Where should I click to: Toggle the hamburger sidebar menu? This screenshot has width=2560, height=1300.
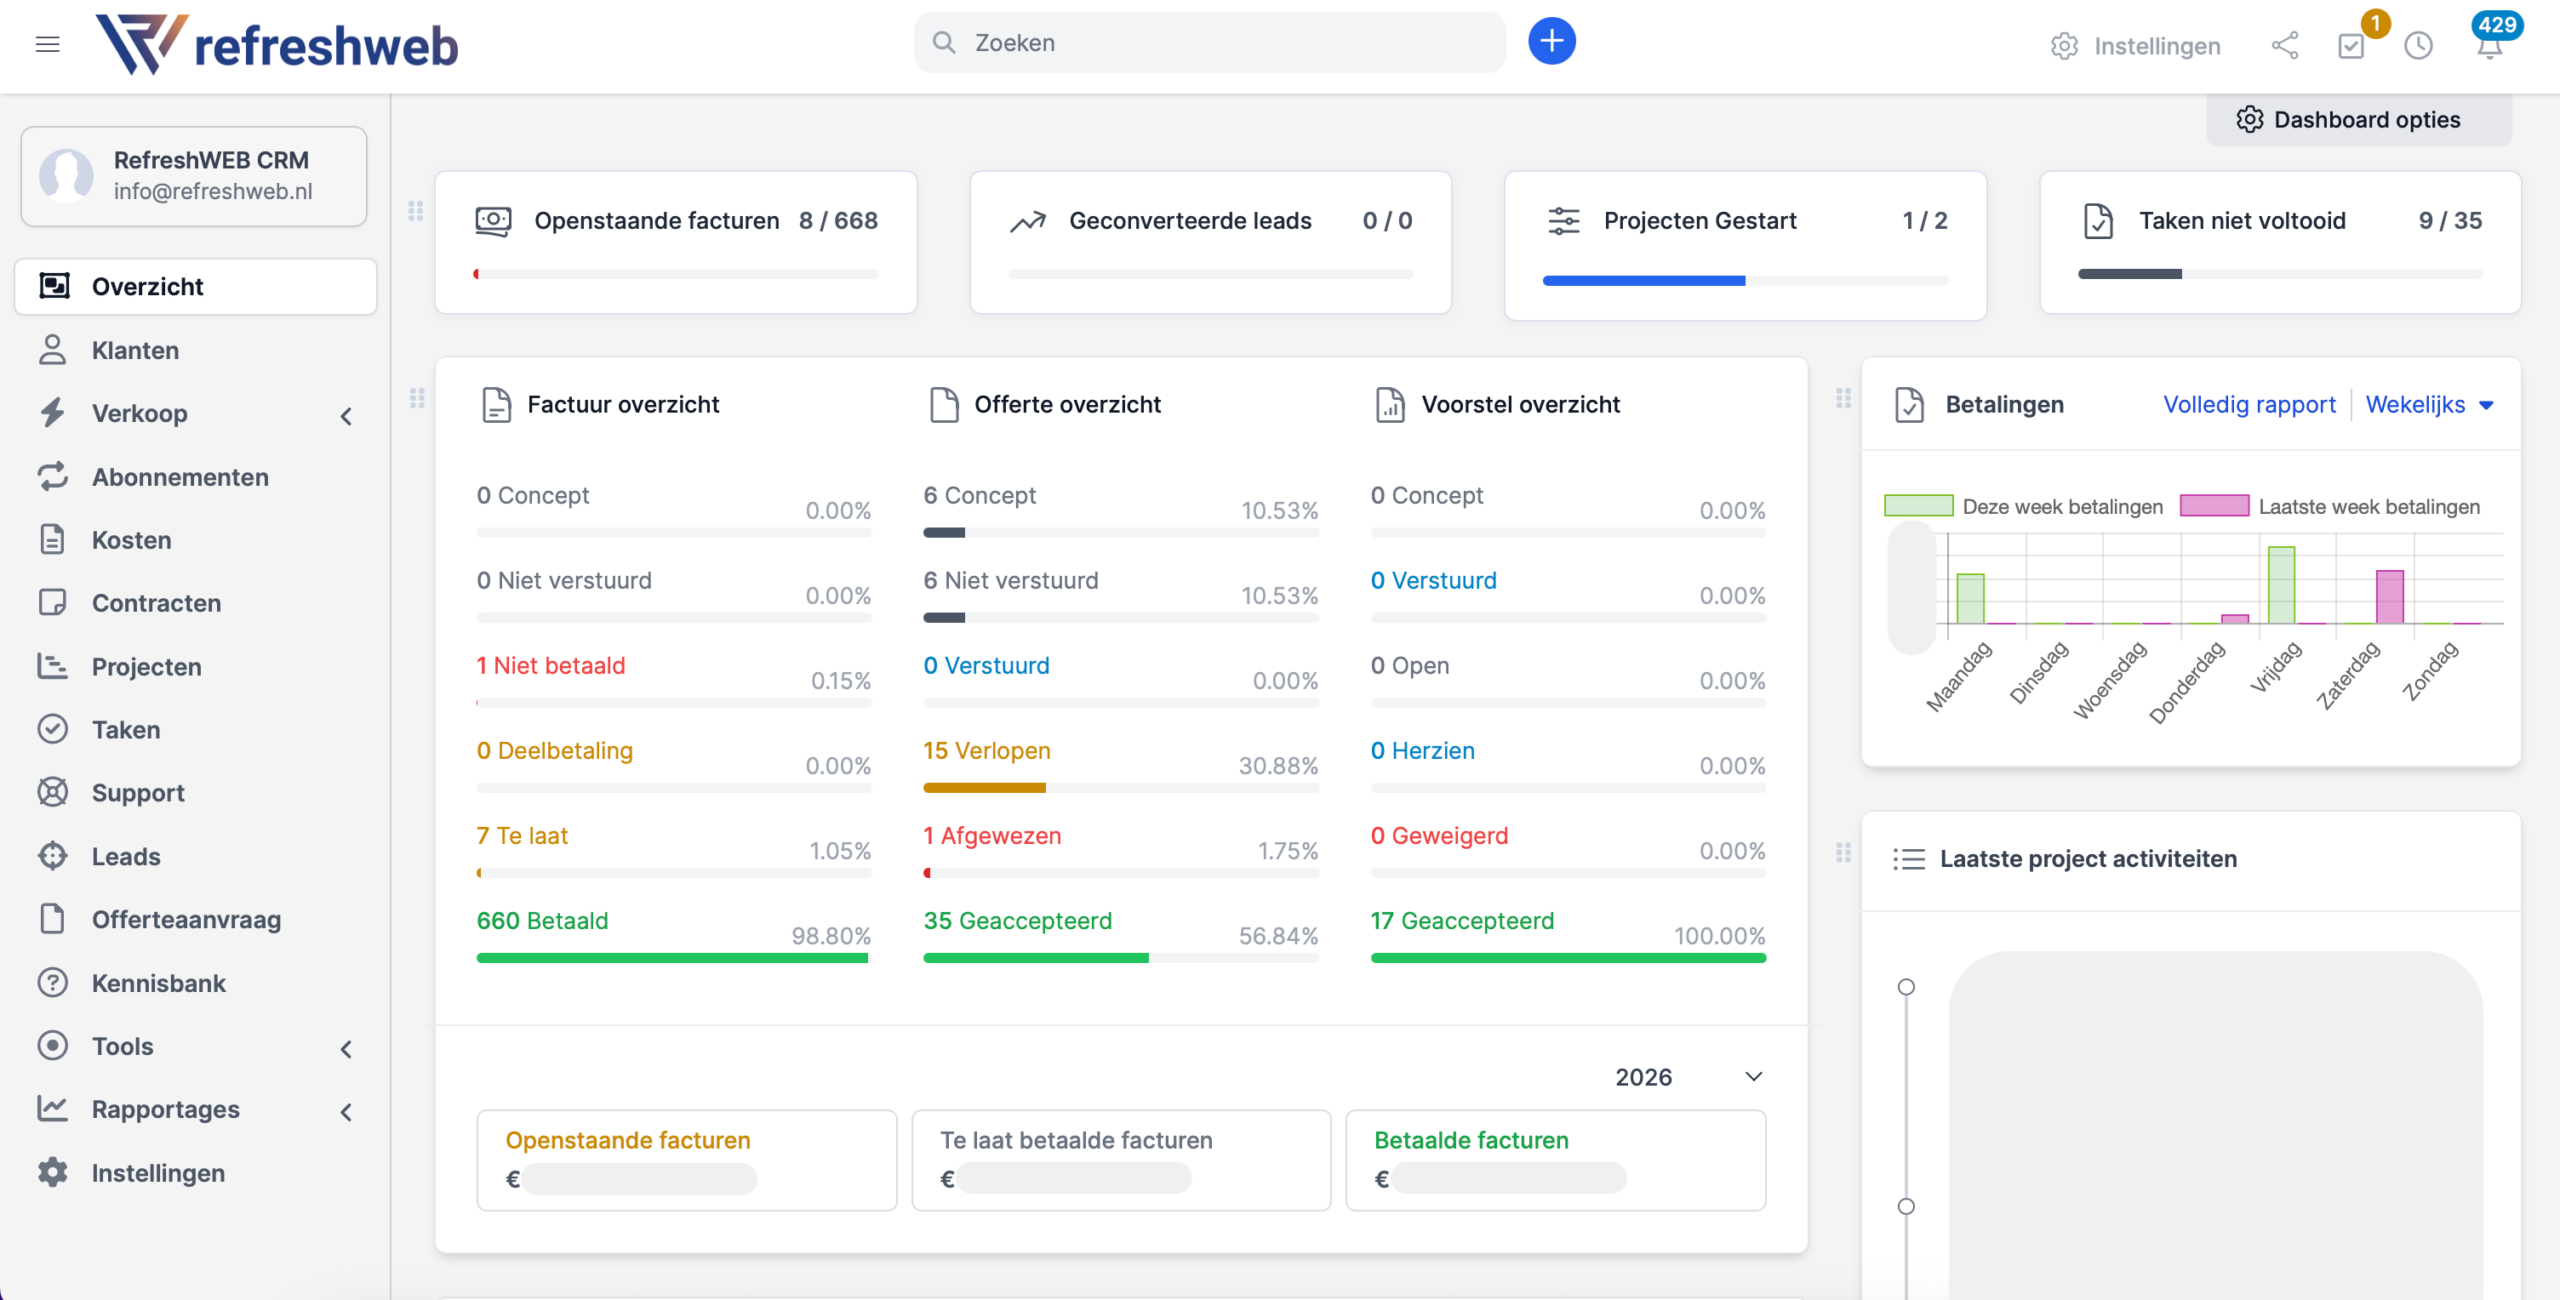coord(47,44)
